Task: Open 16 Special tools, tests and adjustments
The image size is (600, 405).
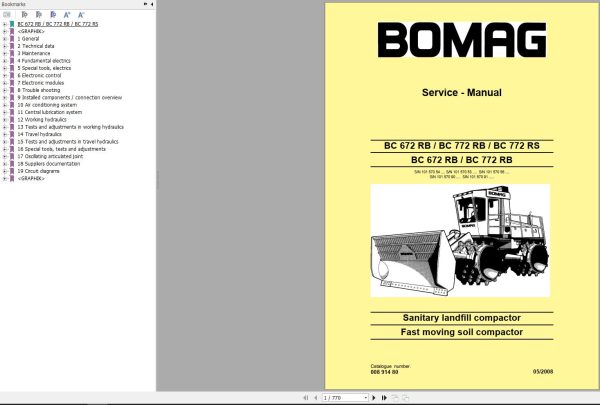Action: [61, 149]
